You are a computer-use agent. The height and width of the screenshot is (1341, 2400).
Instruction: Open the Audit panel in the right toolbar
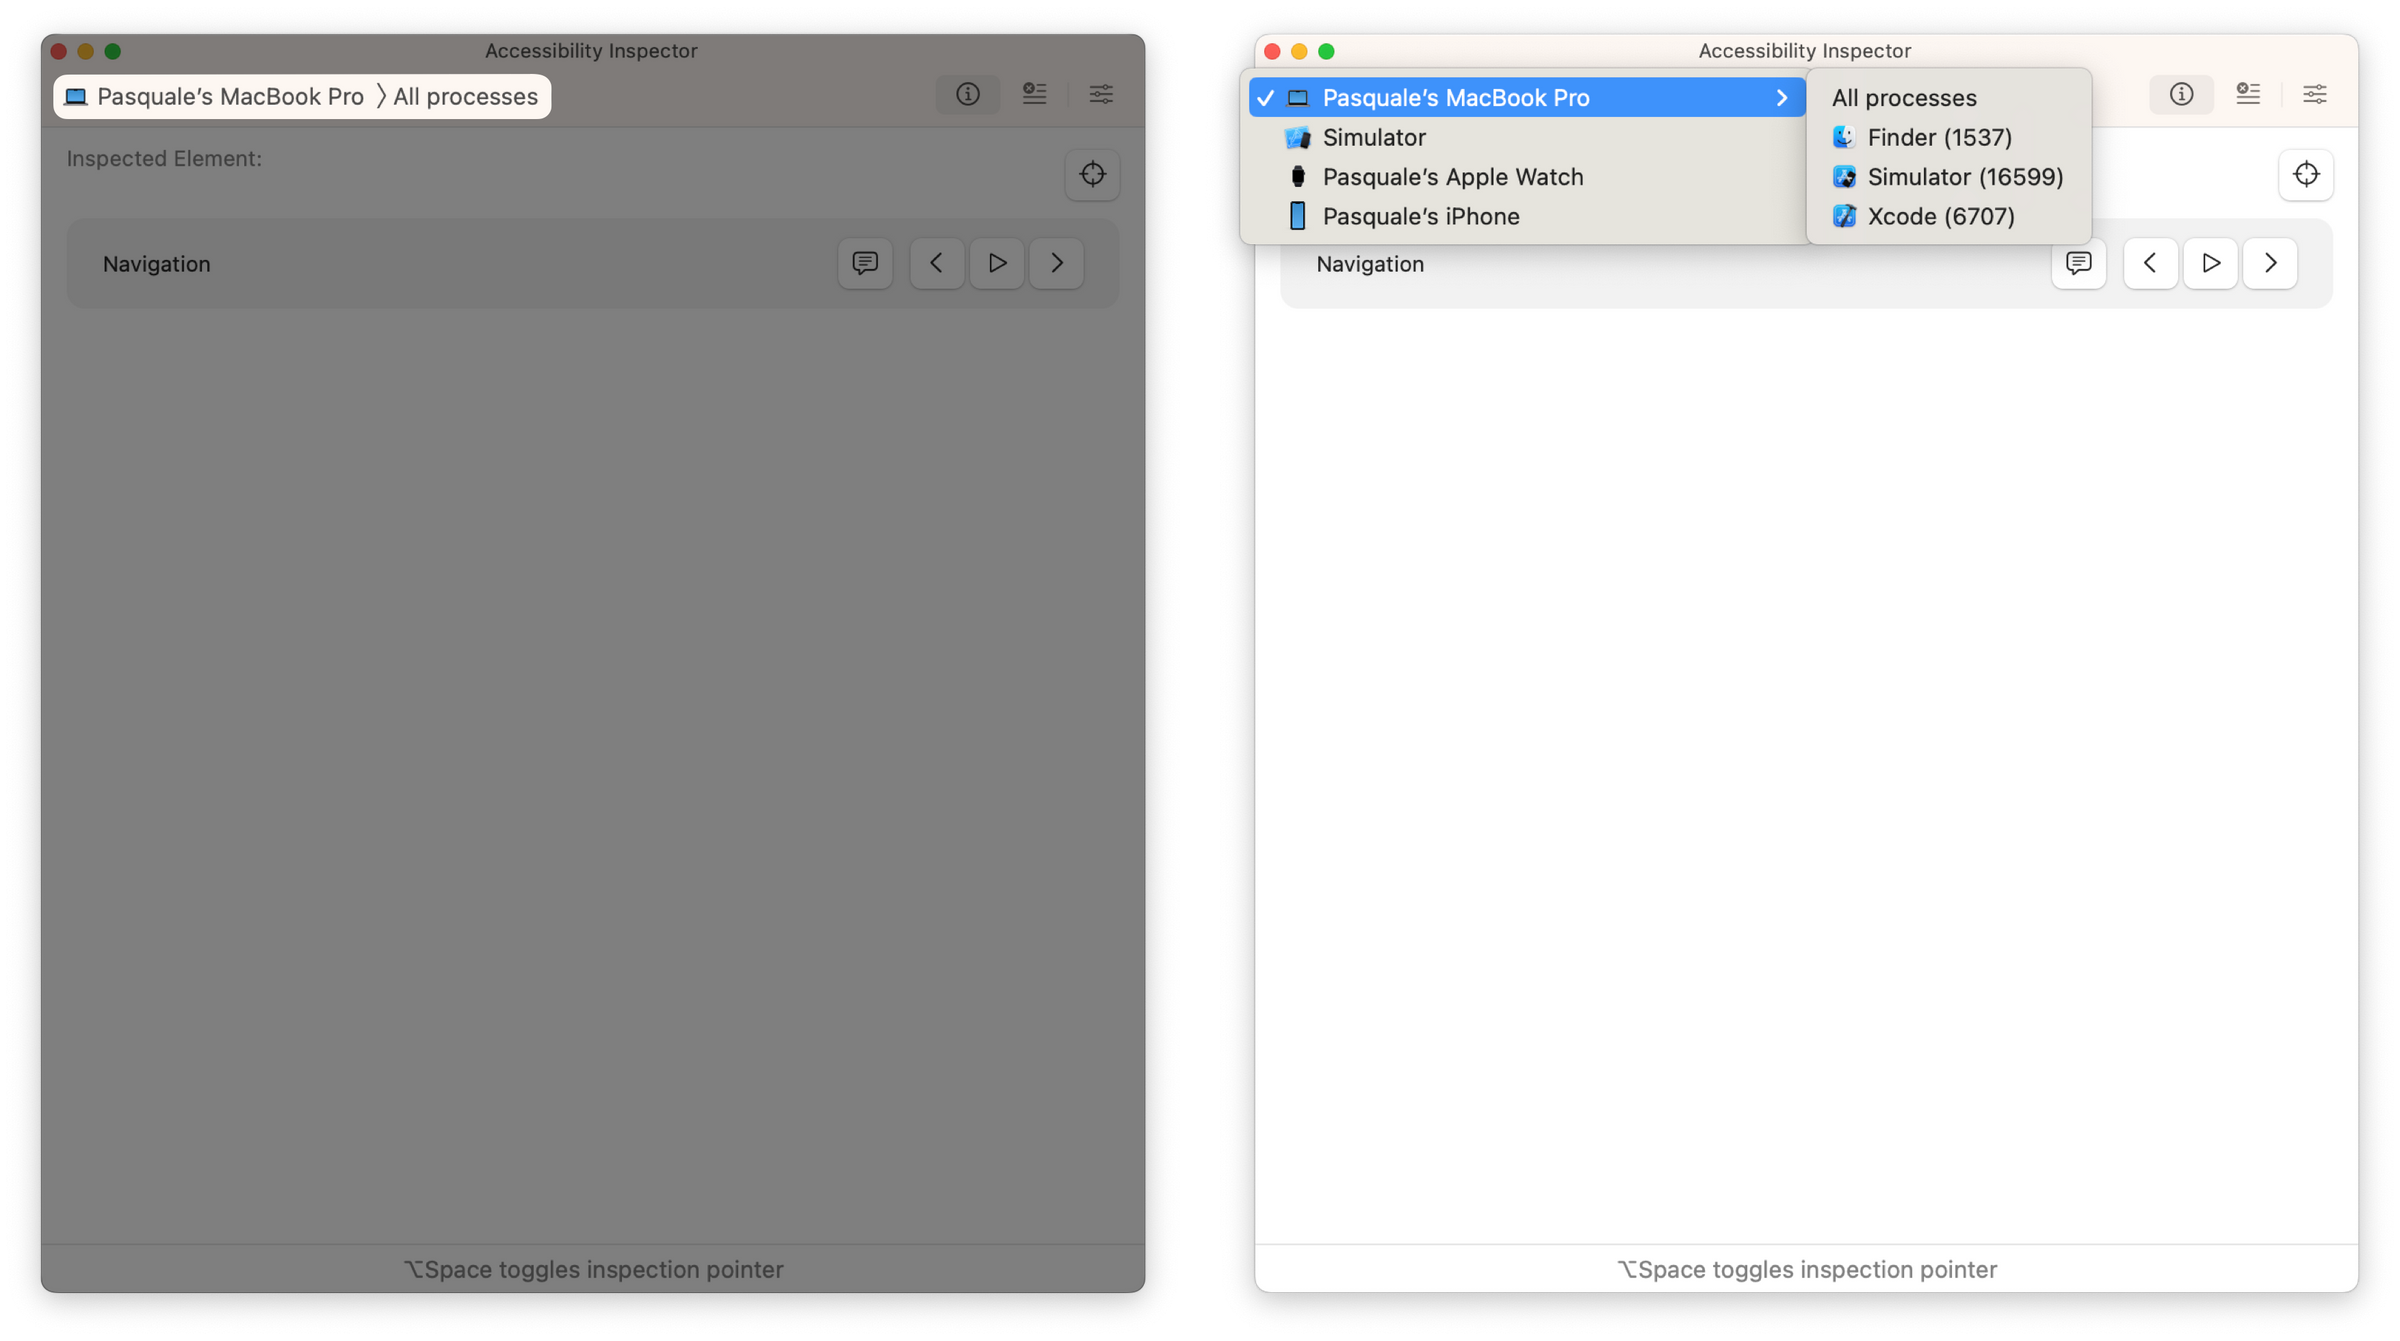click(2248, 94)
